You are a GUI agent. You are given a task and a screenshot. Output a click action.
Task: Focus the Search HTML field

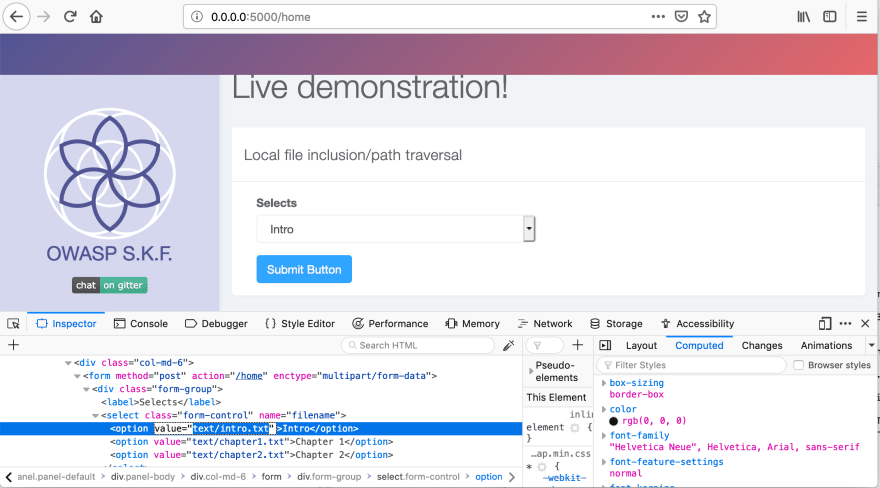tap(418, 346)
